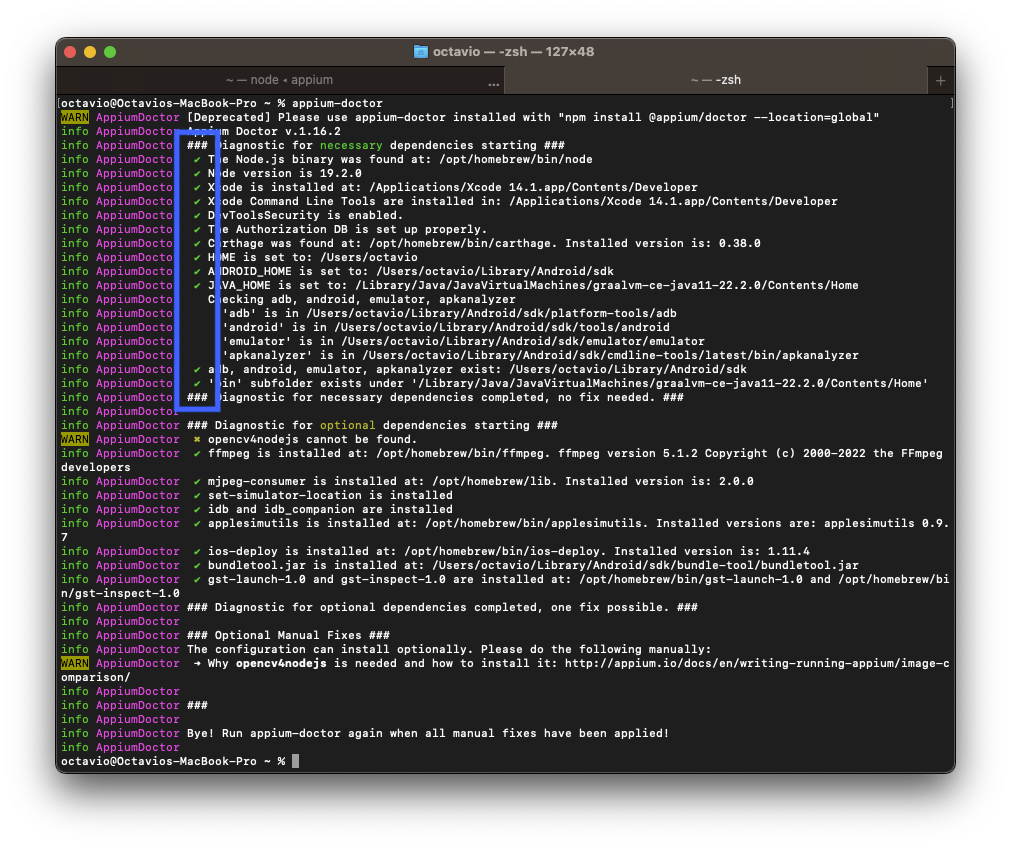Click 'necessary dependencies completed, no fix needed' line
Viewport: 1011px width, 847px height.
pos(435,397)
